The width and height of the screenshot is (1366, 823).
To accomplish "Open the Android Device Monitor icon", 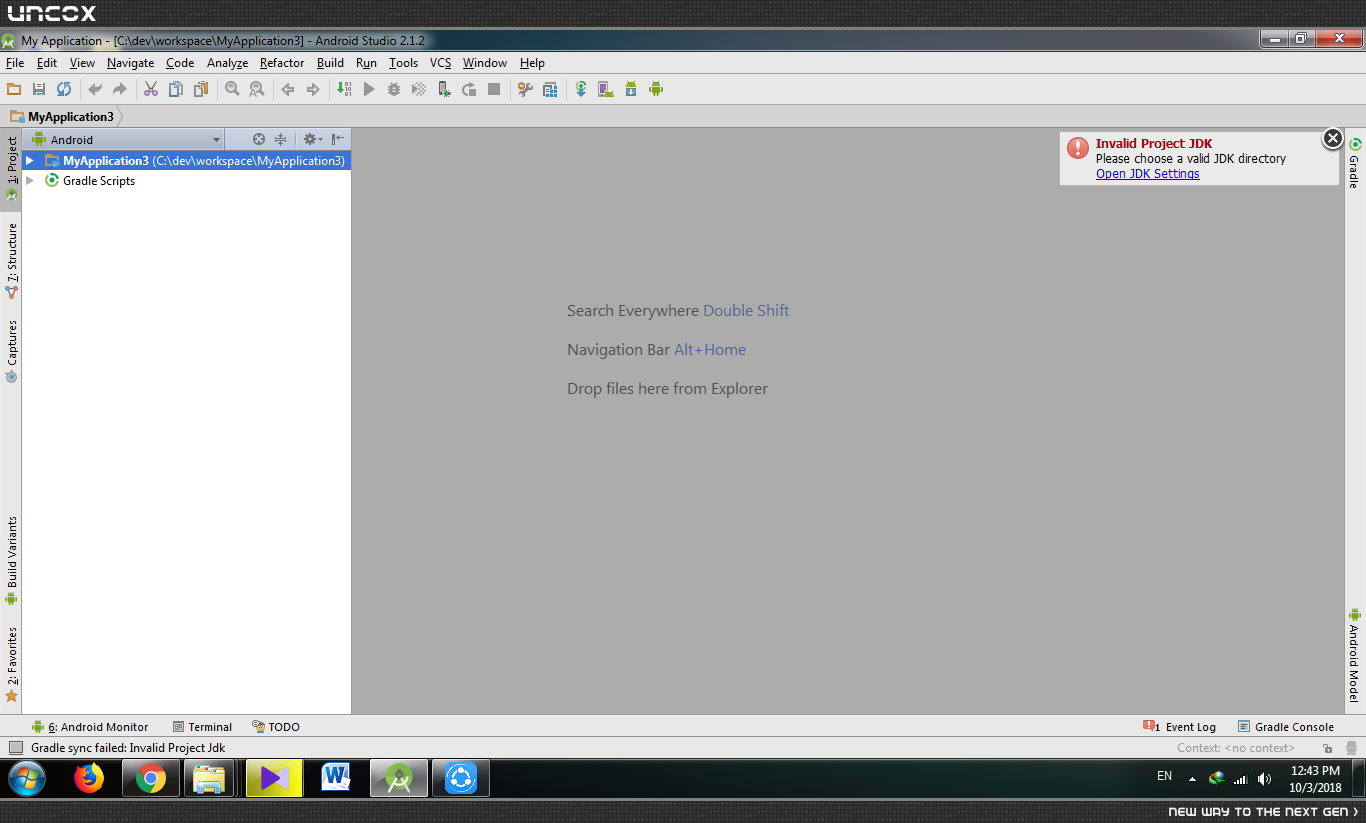I will 656,89.
